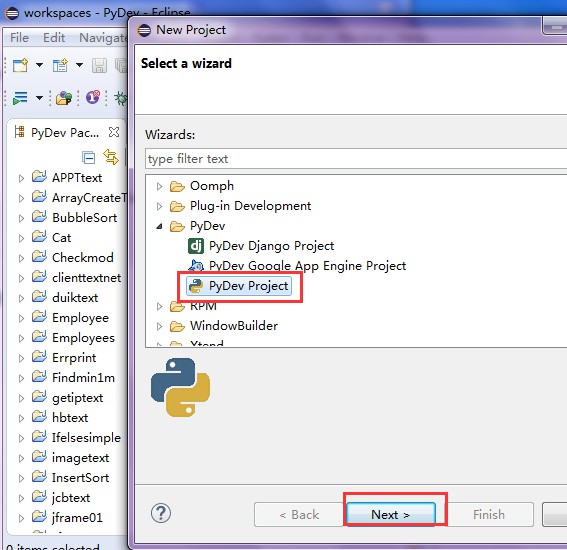Click the type filter text field
This screenshot has width=567, height=550.
[x=356, y=159]
